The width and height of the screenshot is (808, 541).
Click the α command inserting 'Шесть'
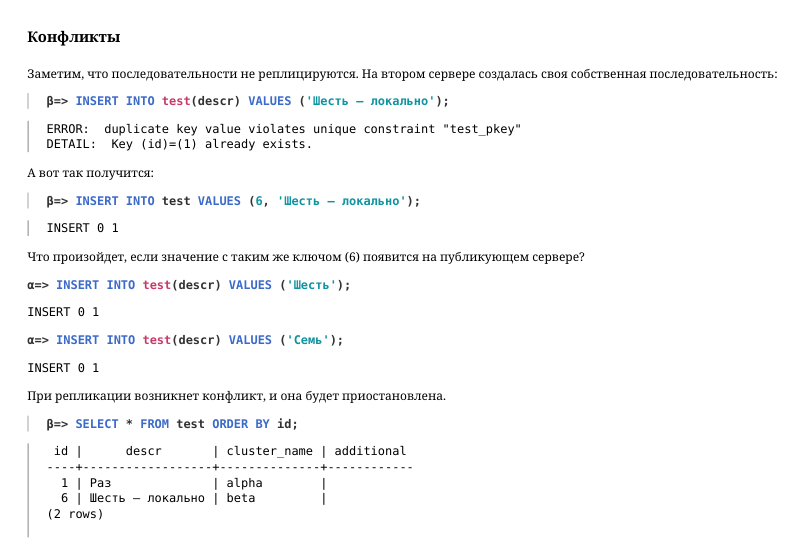coord(189,285)
